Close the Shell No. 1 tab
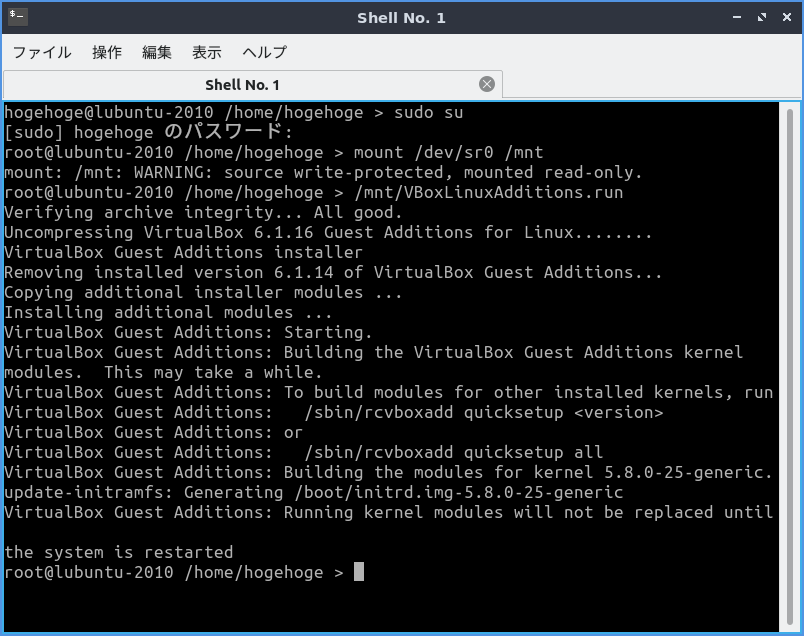Viewport: 804px width, 636px height. (x=487, y=84)
